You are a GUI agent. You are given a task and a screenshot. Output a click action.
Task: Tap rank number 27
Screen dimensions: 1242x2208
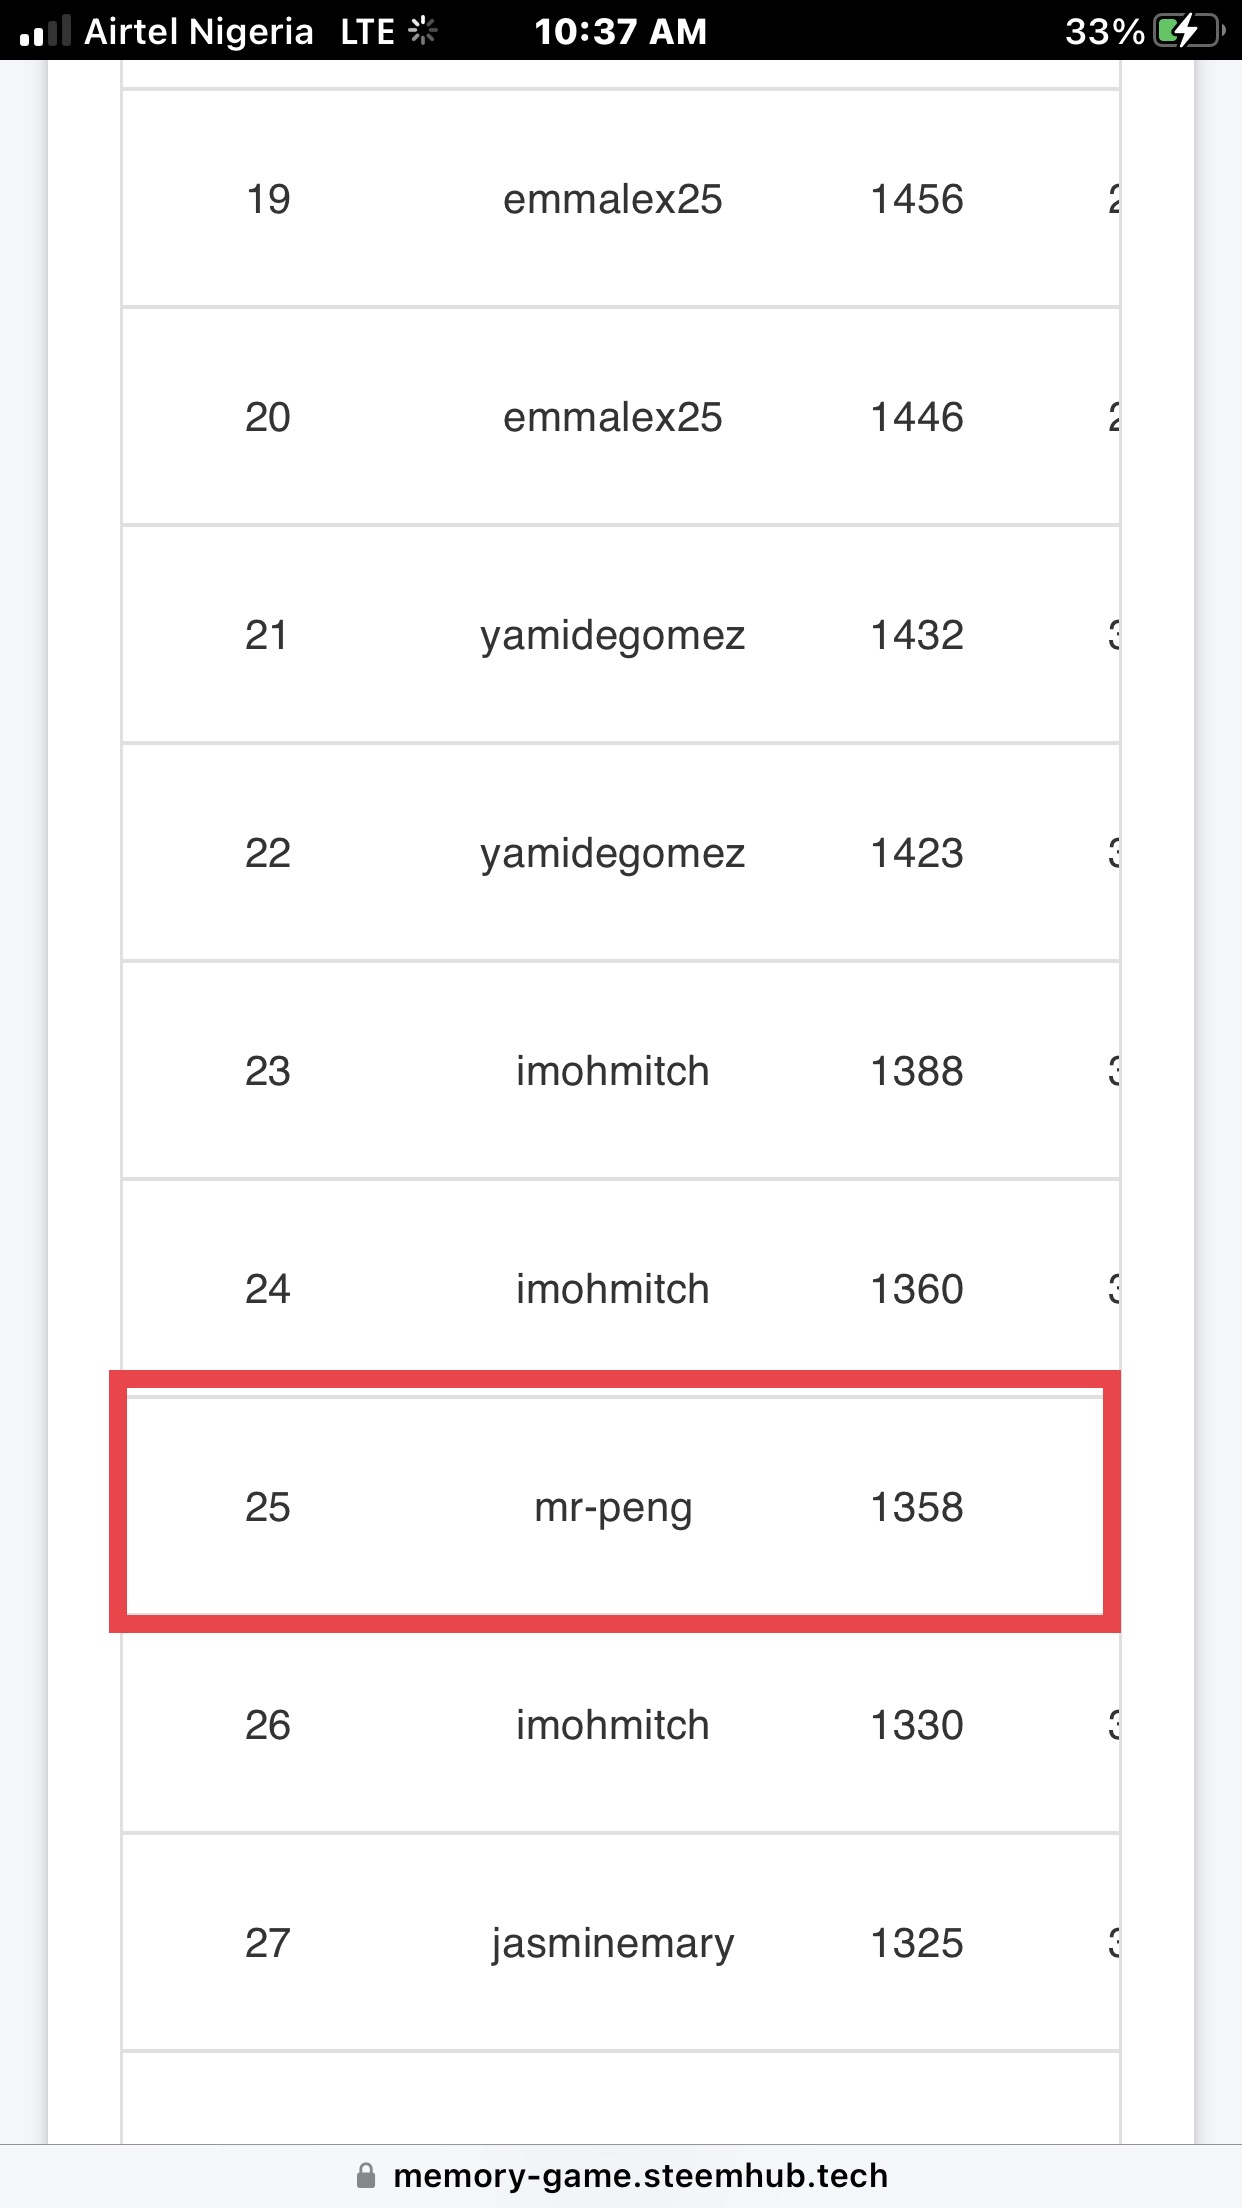tap(267, 1943)
